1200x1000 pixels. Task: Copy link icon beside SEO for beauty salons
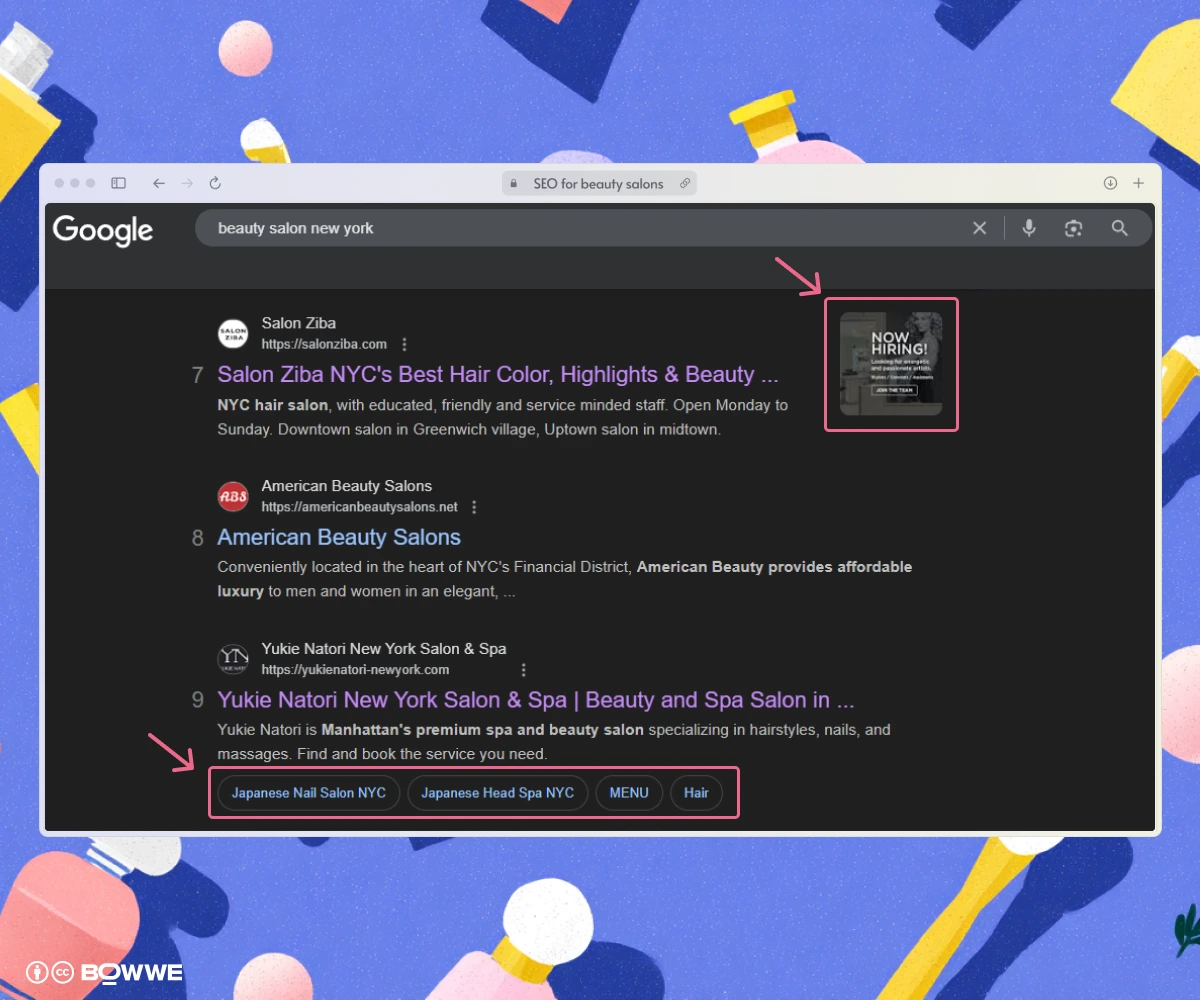coord(685,184)
